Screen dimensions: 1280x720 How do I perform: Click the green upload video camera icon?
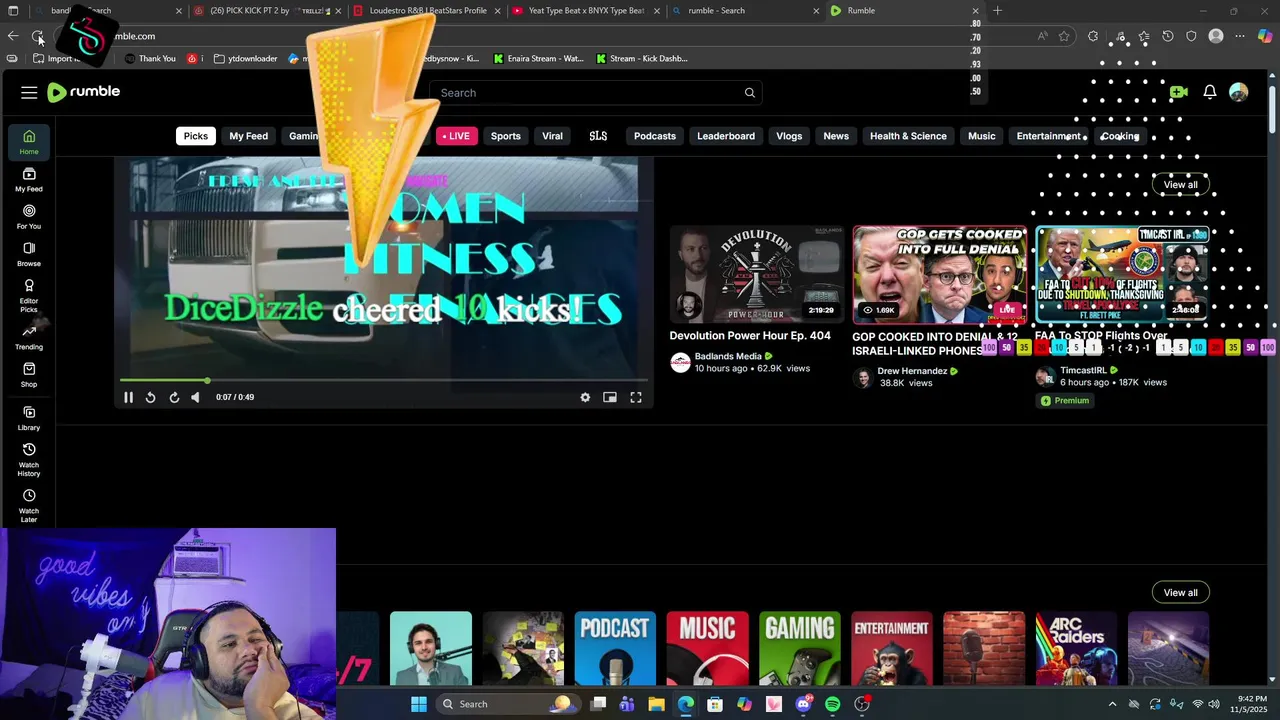pos(1178,92)
